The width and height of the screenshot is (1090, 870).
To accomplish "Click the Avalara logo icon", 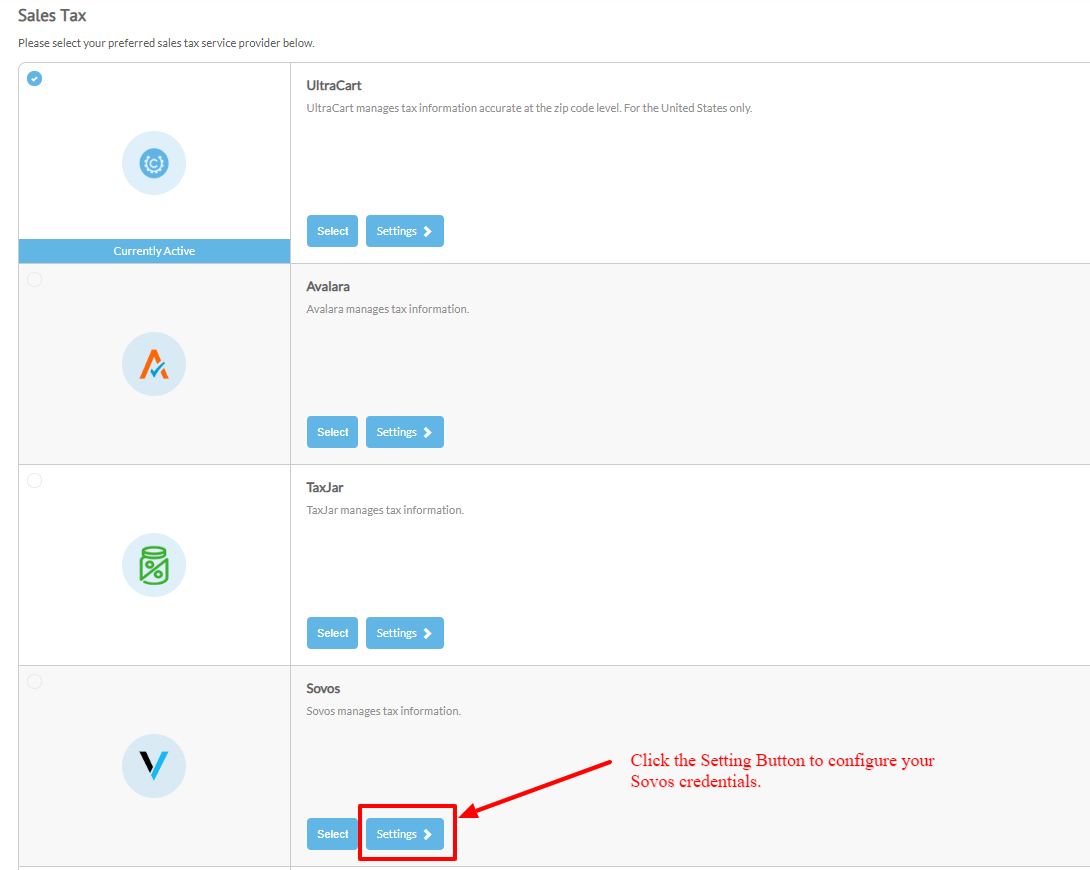I will pyautogui.click(x=154, y=364).
